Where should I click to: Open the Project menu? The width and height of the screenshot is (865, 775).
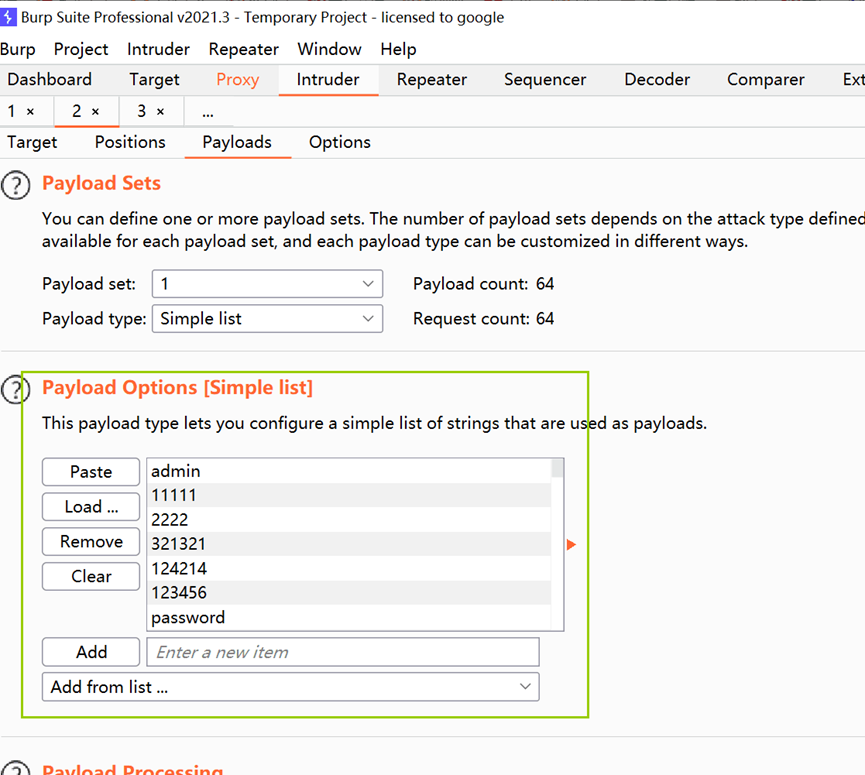(x=81, y=49)
